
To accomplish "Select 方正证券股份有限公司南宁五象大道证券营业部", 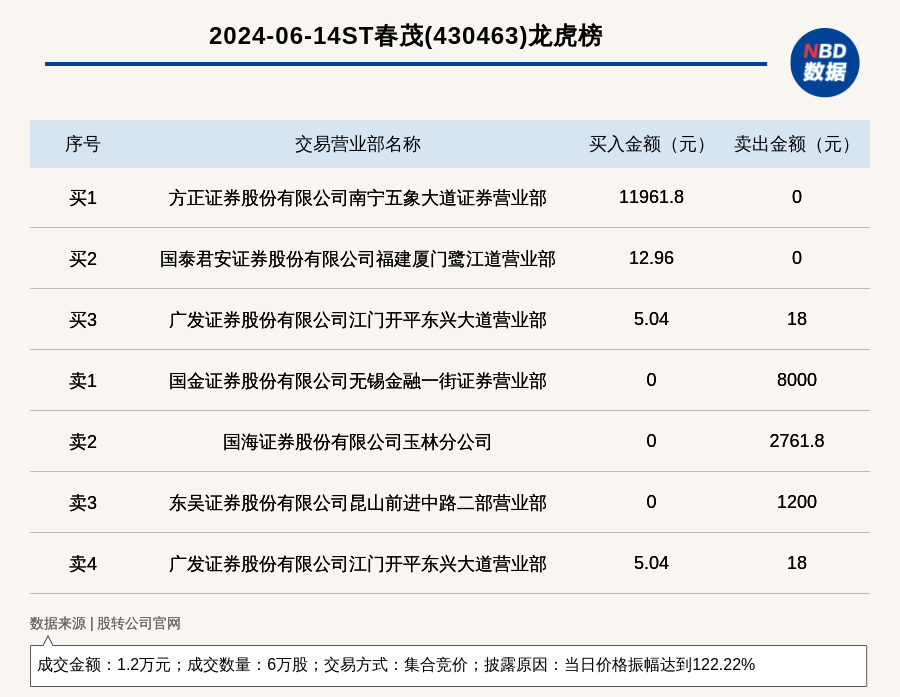I will pos(358,198).
